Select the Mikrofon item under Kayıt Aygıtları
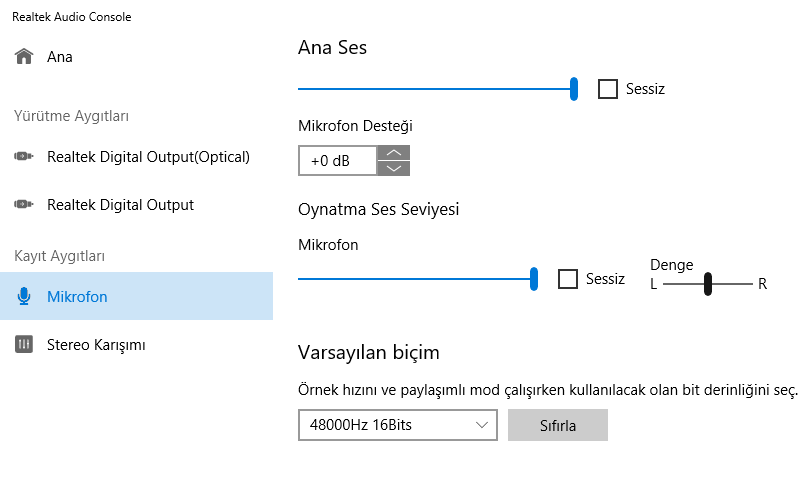 [x=77, y=297]
